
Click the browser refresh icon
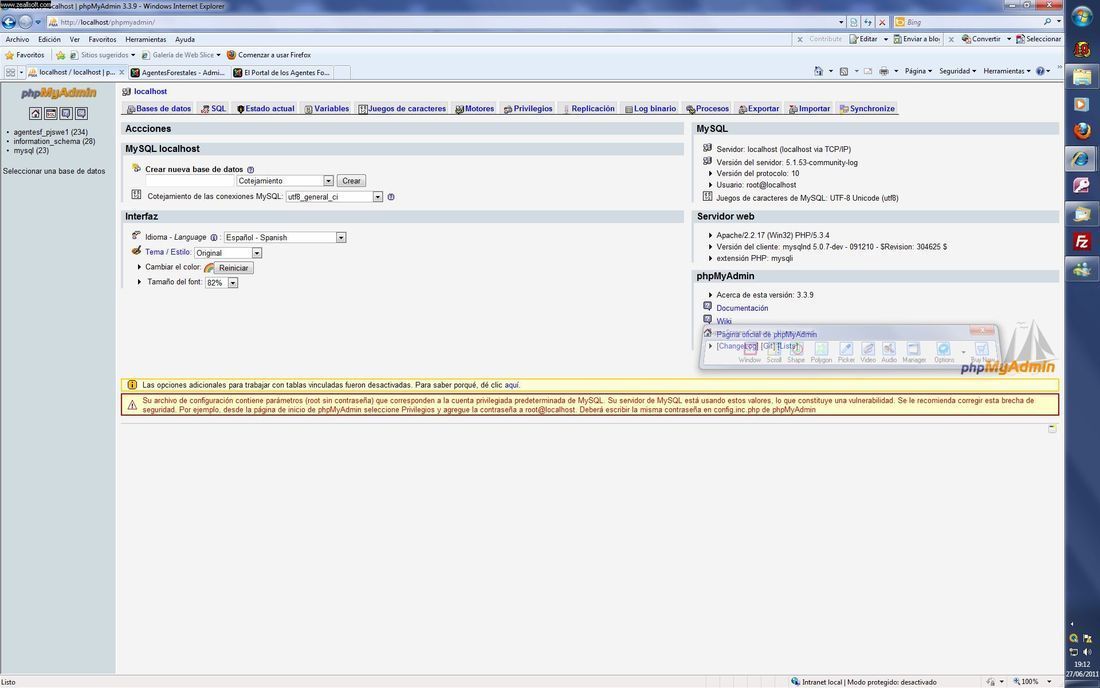(868, 22)
